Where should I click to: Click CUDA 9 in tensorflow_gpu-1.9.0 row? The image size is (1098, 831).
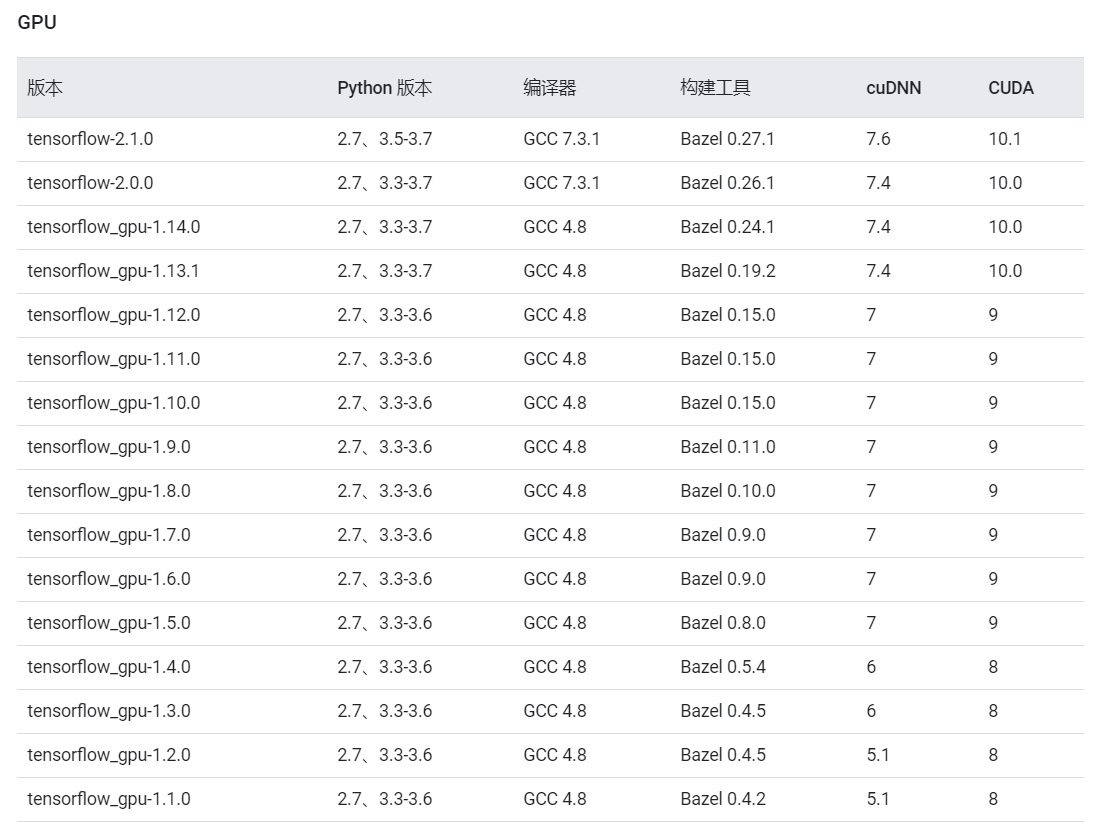(993, 447)
